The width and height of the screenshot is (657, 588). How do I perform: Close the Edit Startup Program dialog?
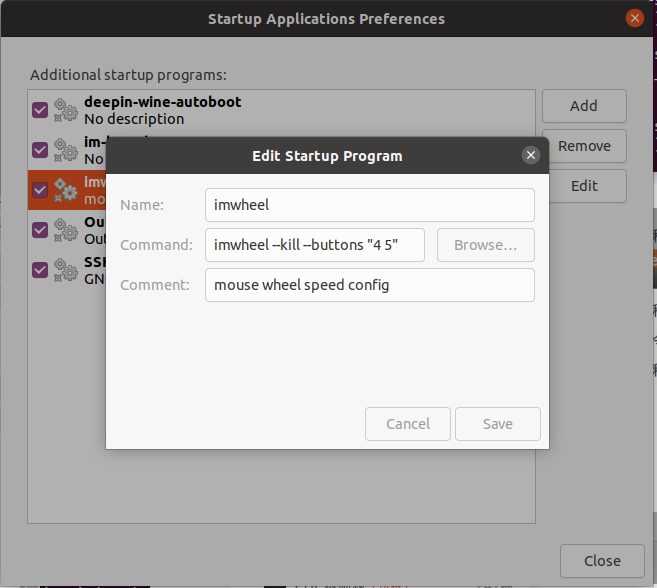click(x=531, y=155)
